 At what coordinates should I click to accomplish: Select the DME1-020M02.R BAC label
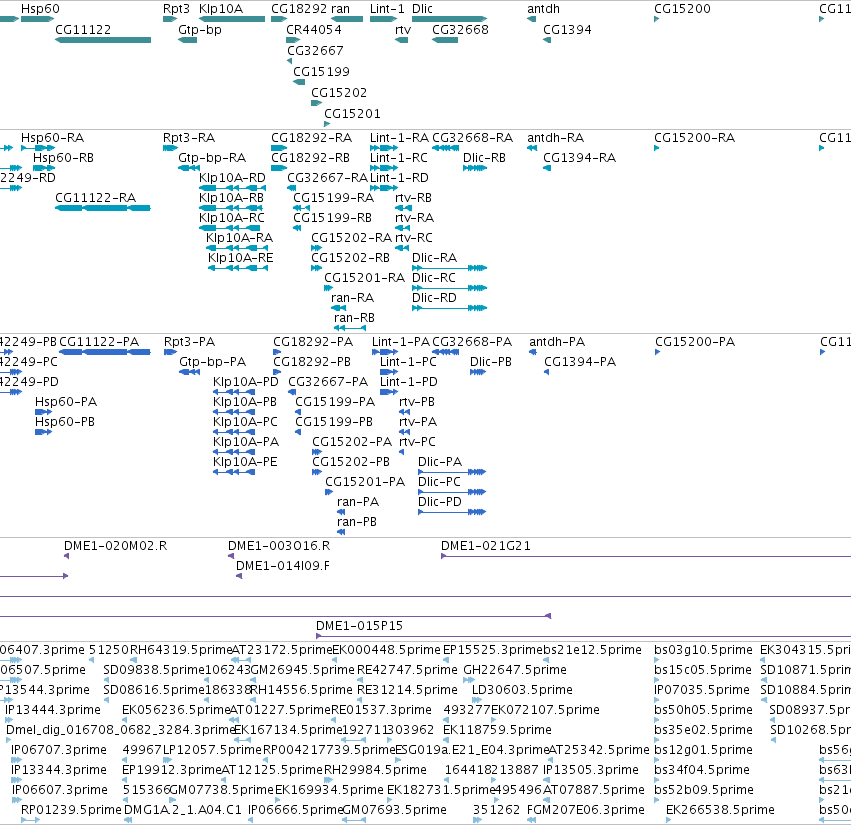tap(116, 545)
